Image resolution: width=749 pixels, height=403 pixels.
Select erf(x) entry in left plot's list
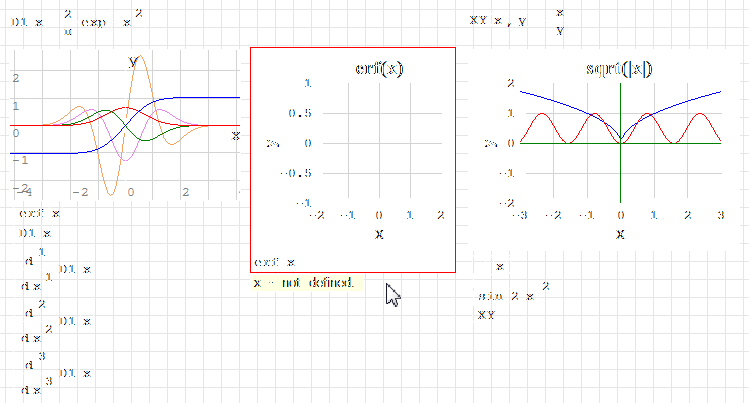pyautogui.click(x=41, y=212)
